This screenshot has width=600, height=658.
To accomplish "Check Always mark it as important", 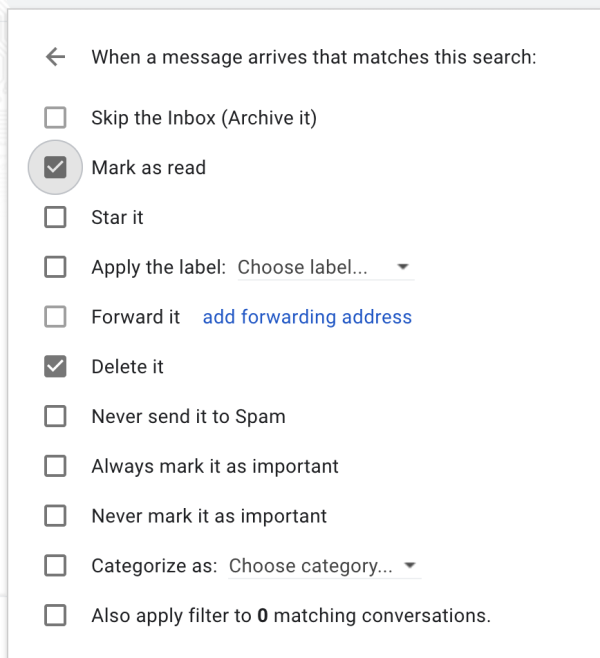I will (55, 466).
